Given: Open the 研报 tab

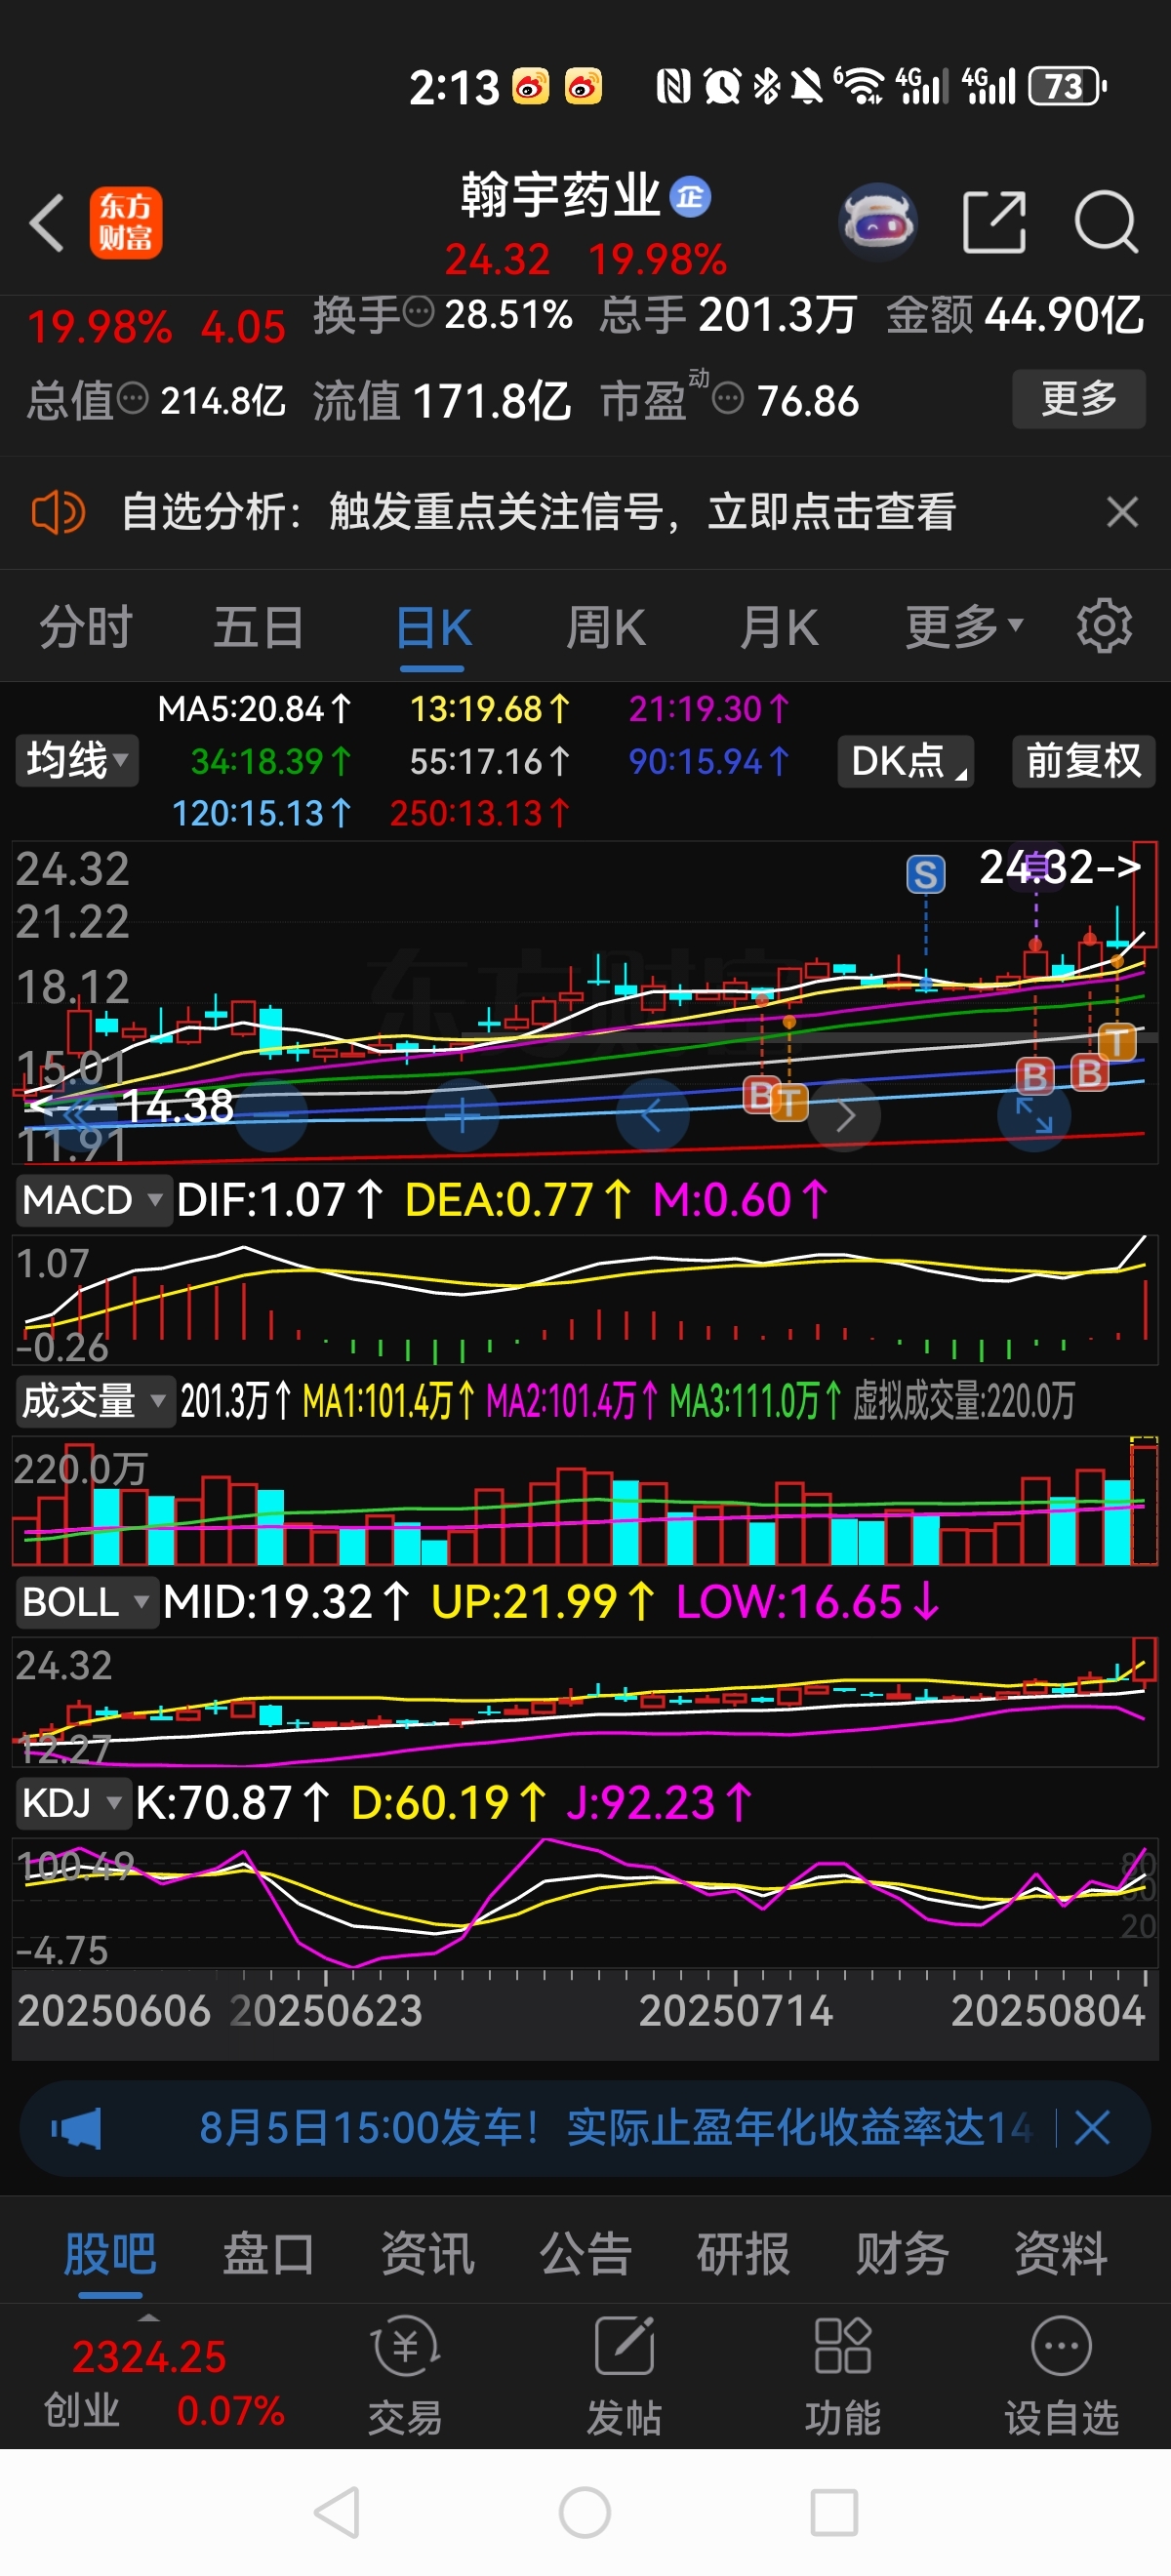Looking at the screenshot, I should (x=743, y=2254).
